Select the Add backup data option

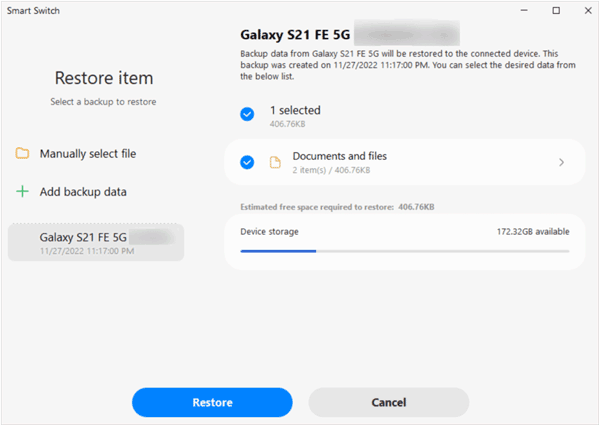pyautogui.click(x=83, y=191)
